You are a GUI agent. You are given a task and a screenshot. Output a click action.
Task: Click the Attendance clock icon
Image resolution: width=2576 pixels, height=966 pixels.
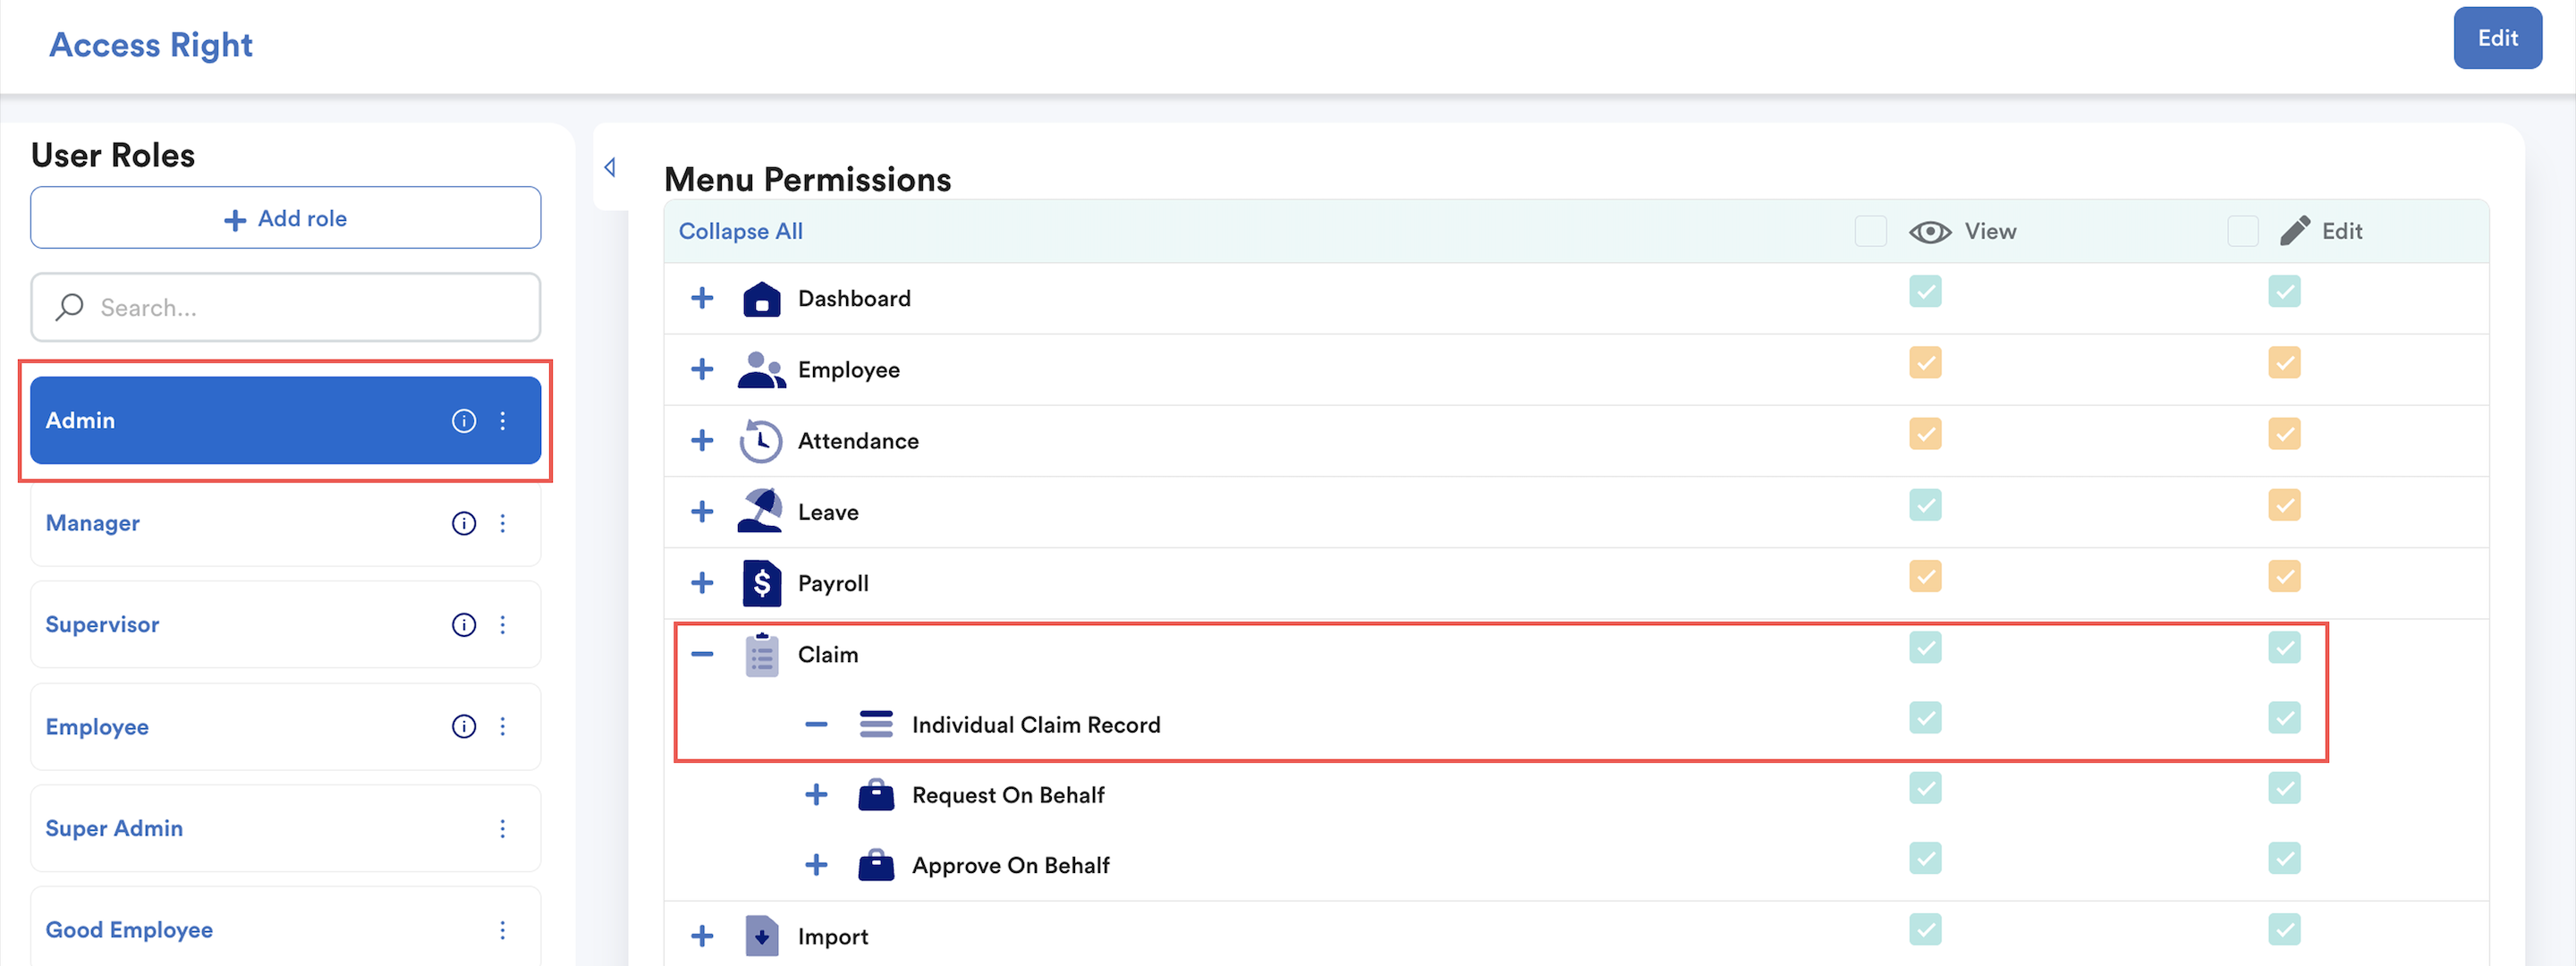(x=761, y=441)
